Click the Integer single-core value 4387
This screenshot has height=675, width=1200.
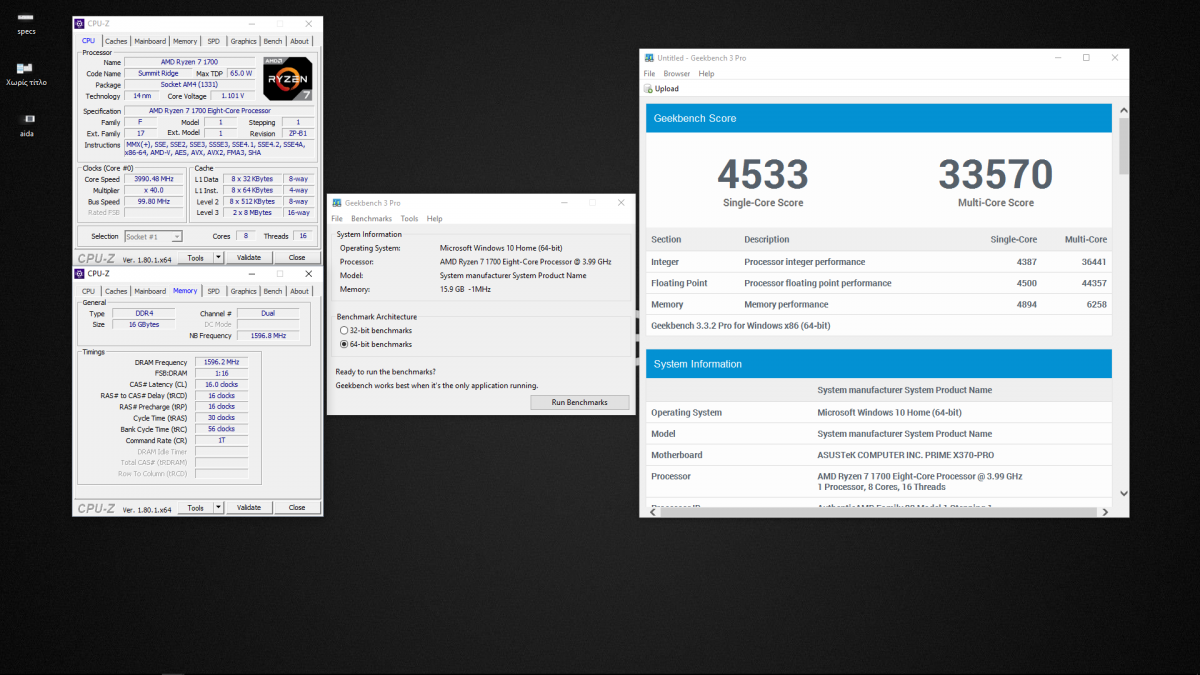1026,262
